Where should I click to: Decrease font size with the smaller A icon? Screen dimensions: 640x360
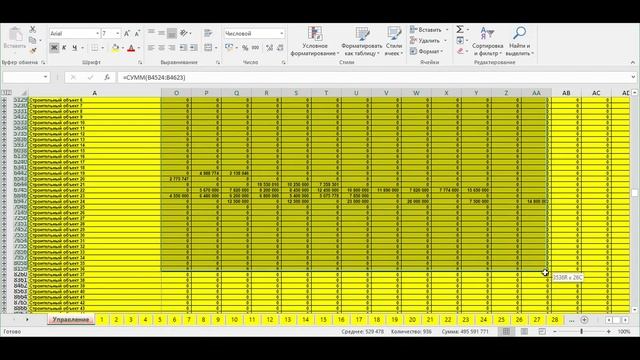137,33
